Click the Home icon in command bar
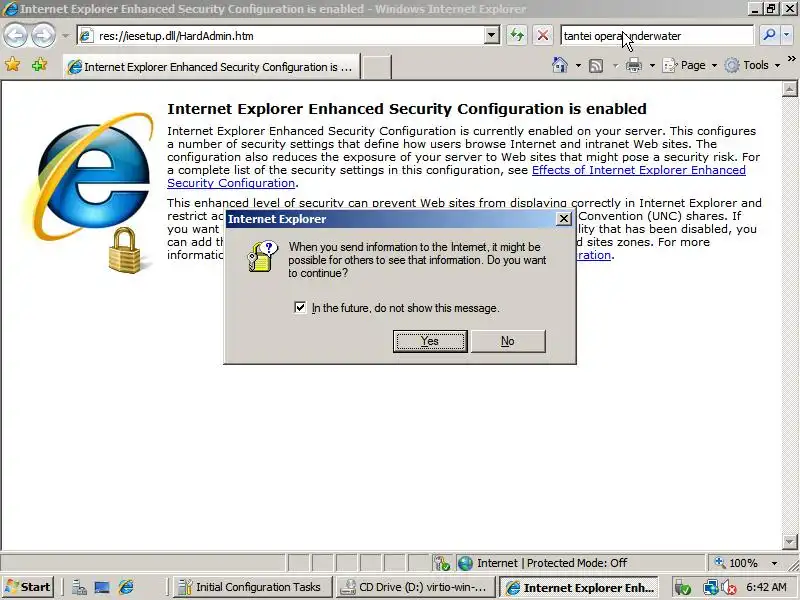800x600 pixels. tap(560, 65)
